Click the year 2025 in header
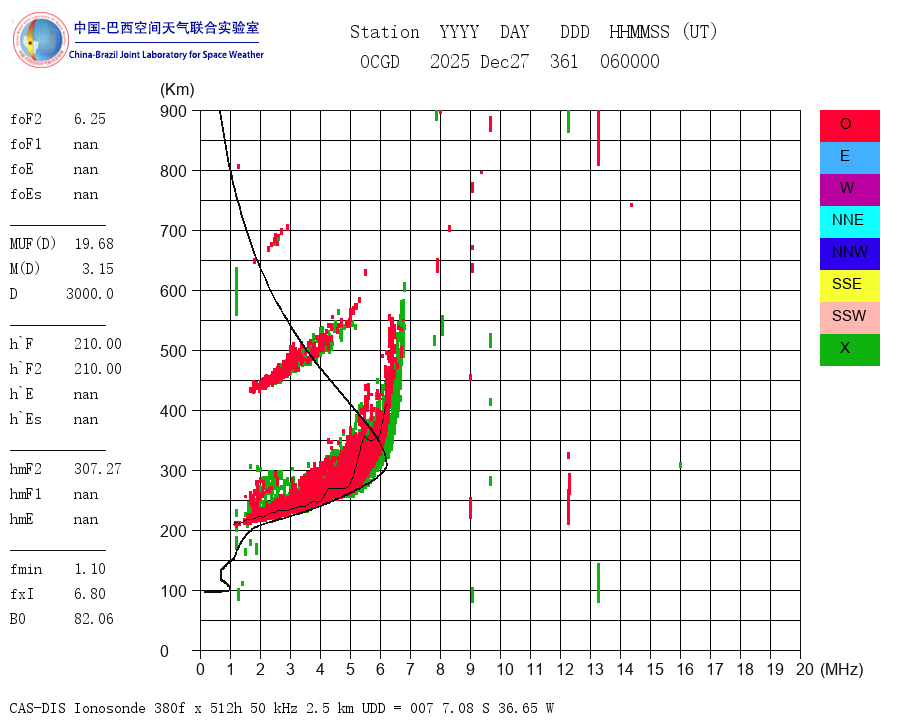 click(450, 61)
